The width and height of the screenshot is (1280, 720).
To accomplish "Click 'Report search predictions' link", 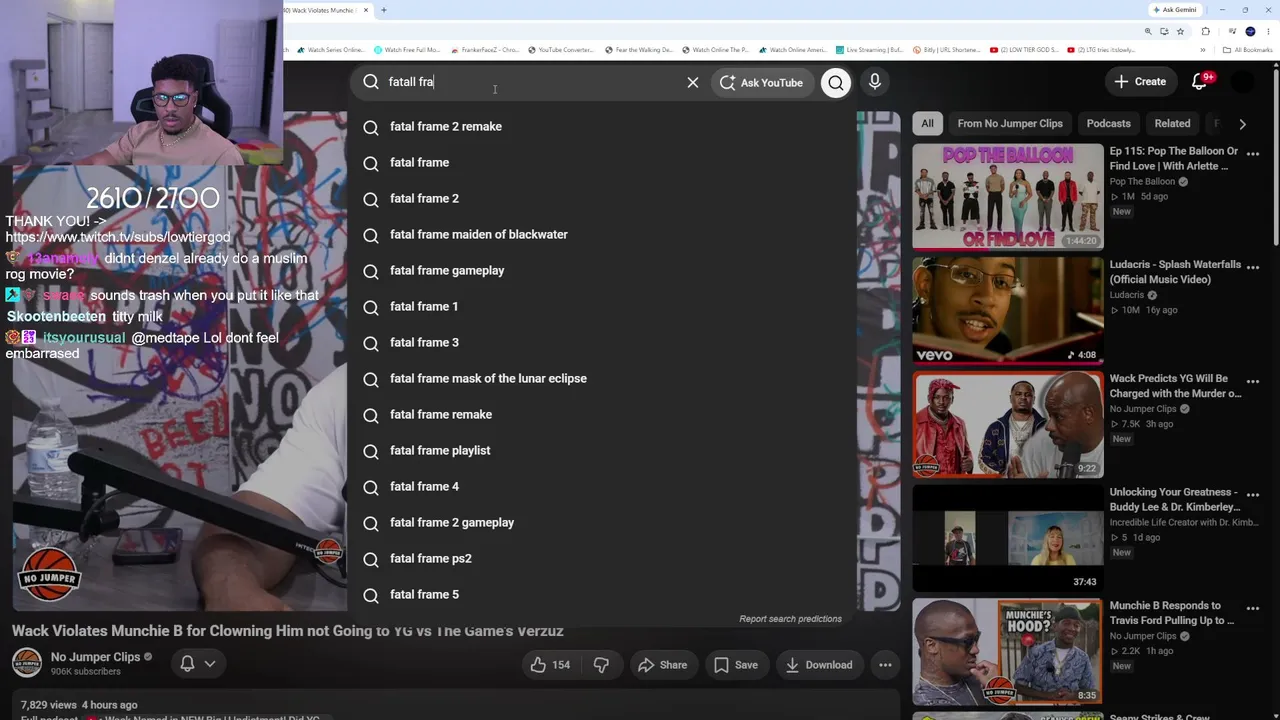I will tap(790, 619).
